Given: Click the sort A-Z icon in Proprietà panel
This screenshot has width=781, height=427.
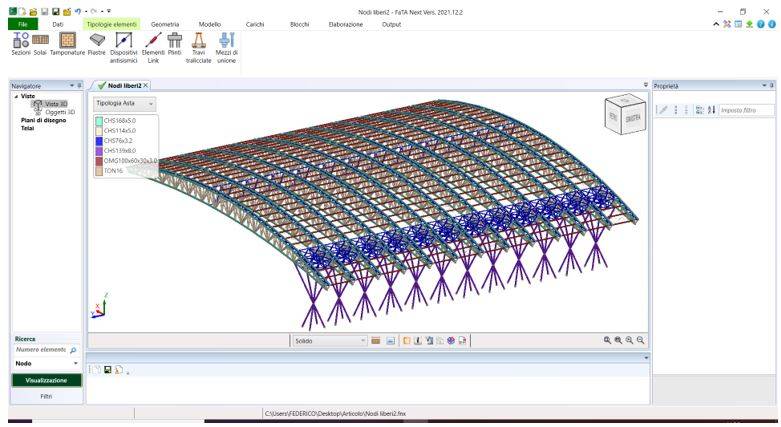Looking at the screenshot, I should coord(711,110).
